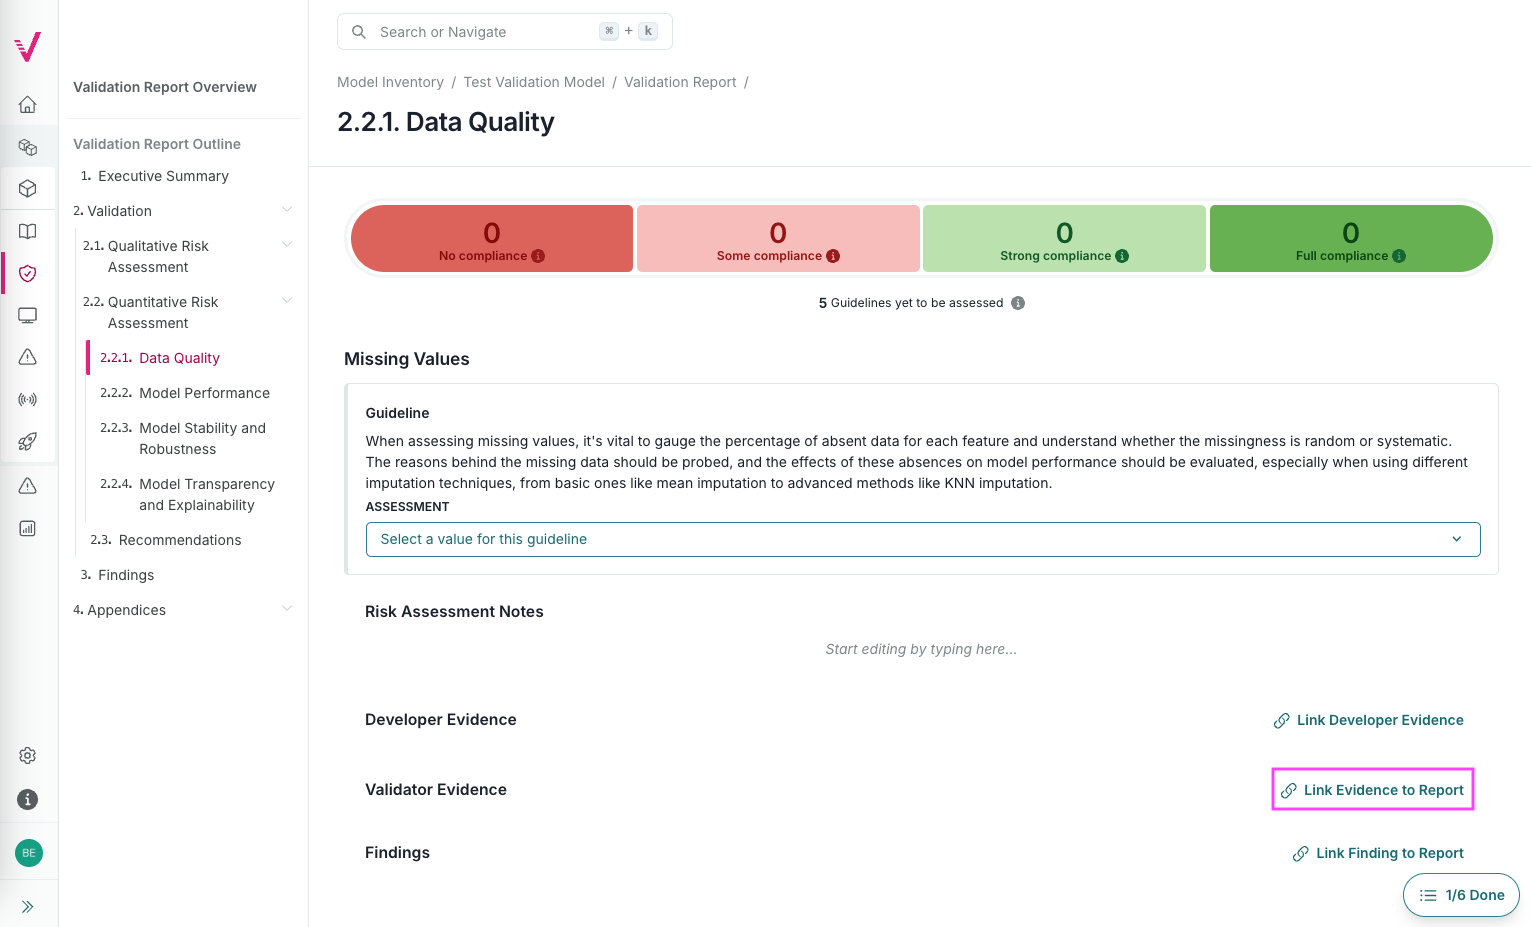Click the Link Evidence to Report button
This screenshot has height=927, width=1531.
1372,789
